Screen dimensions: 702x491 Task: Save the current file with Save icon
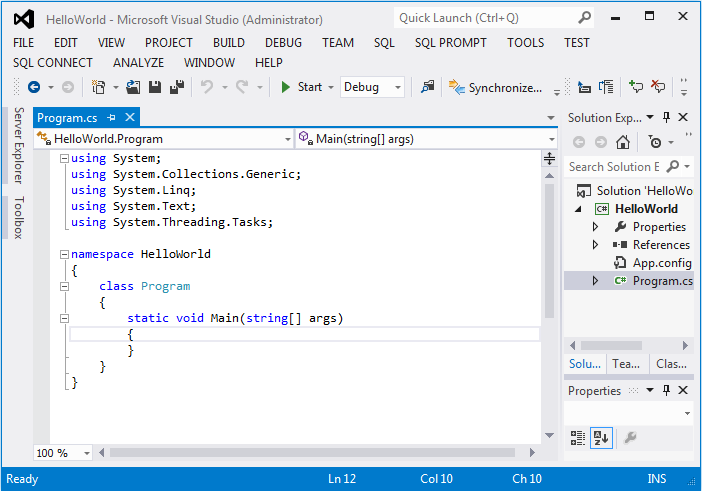point(155,87)
